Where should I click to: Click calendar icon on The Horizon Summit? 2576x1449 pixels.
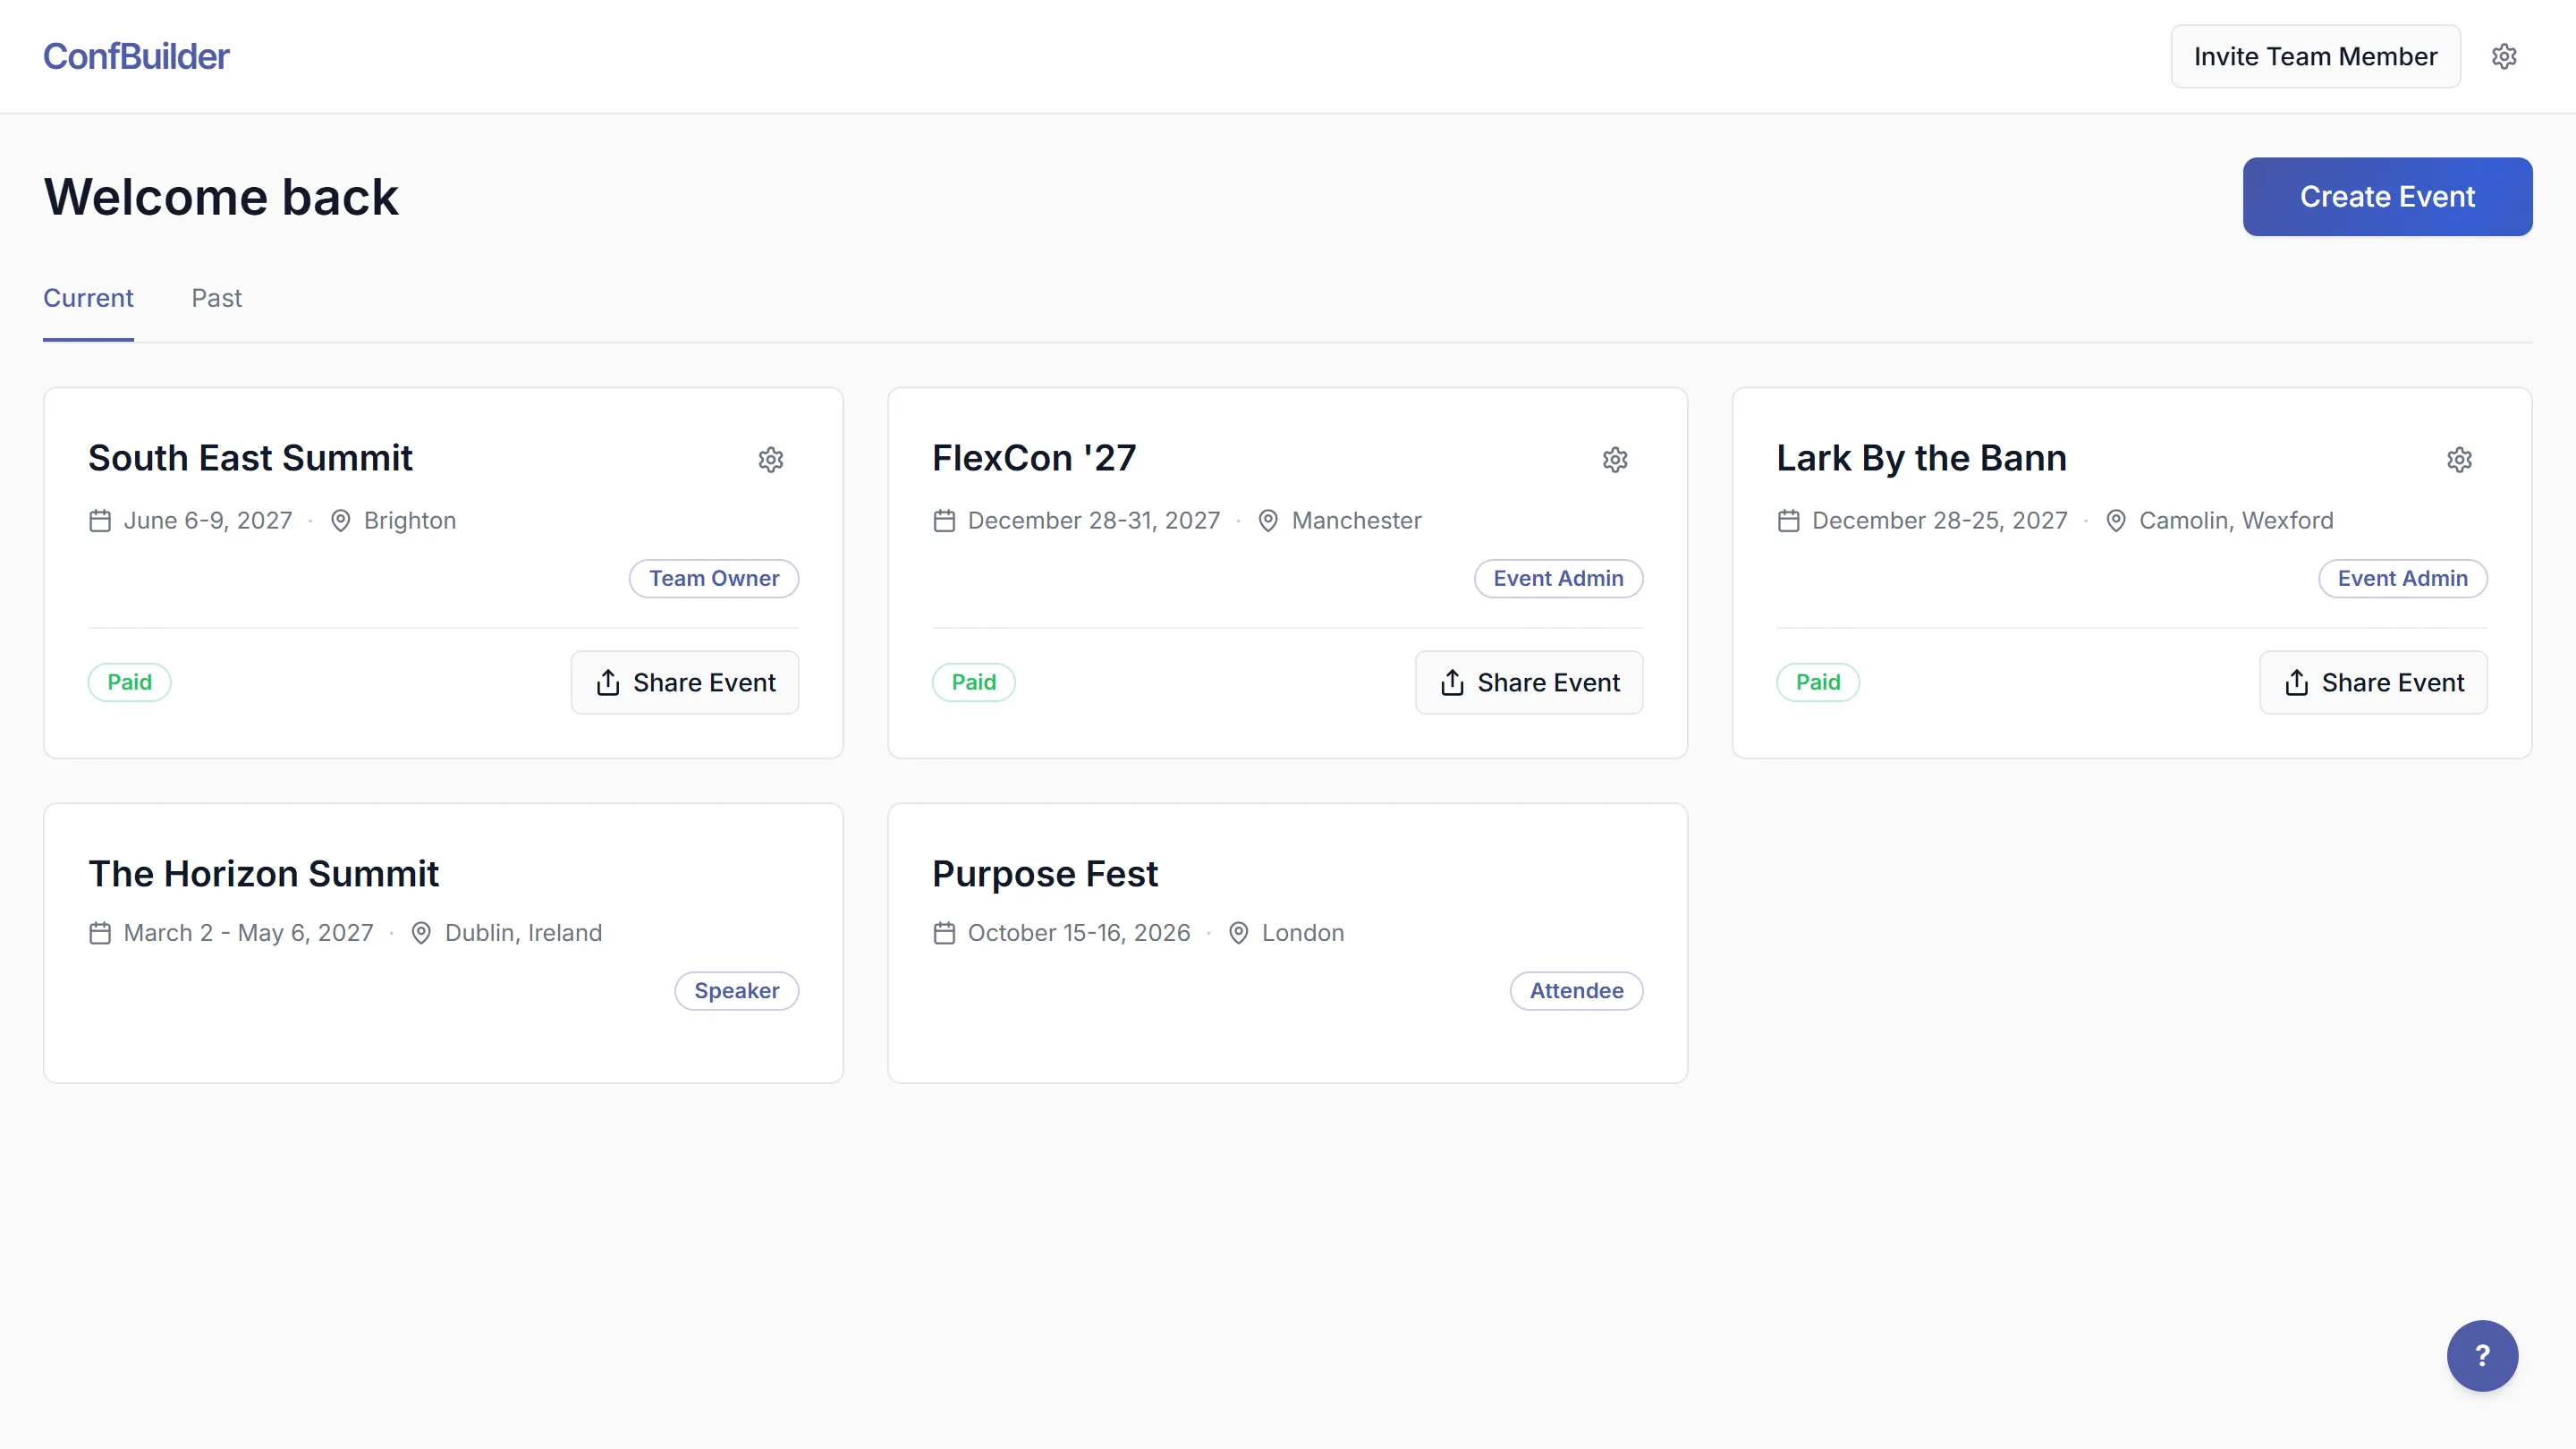[100, 933]
